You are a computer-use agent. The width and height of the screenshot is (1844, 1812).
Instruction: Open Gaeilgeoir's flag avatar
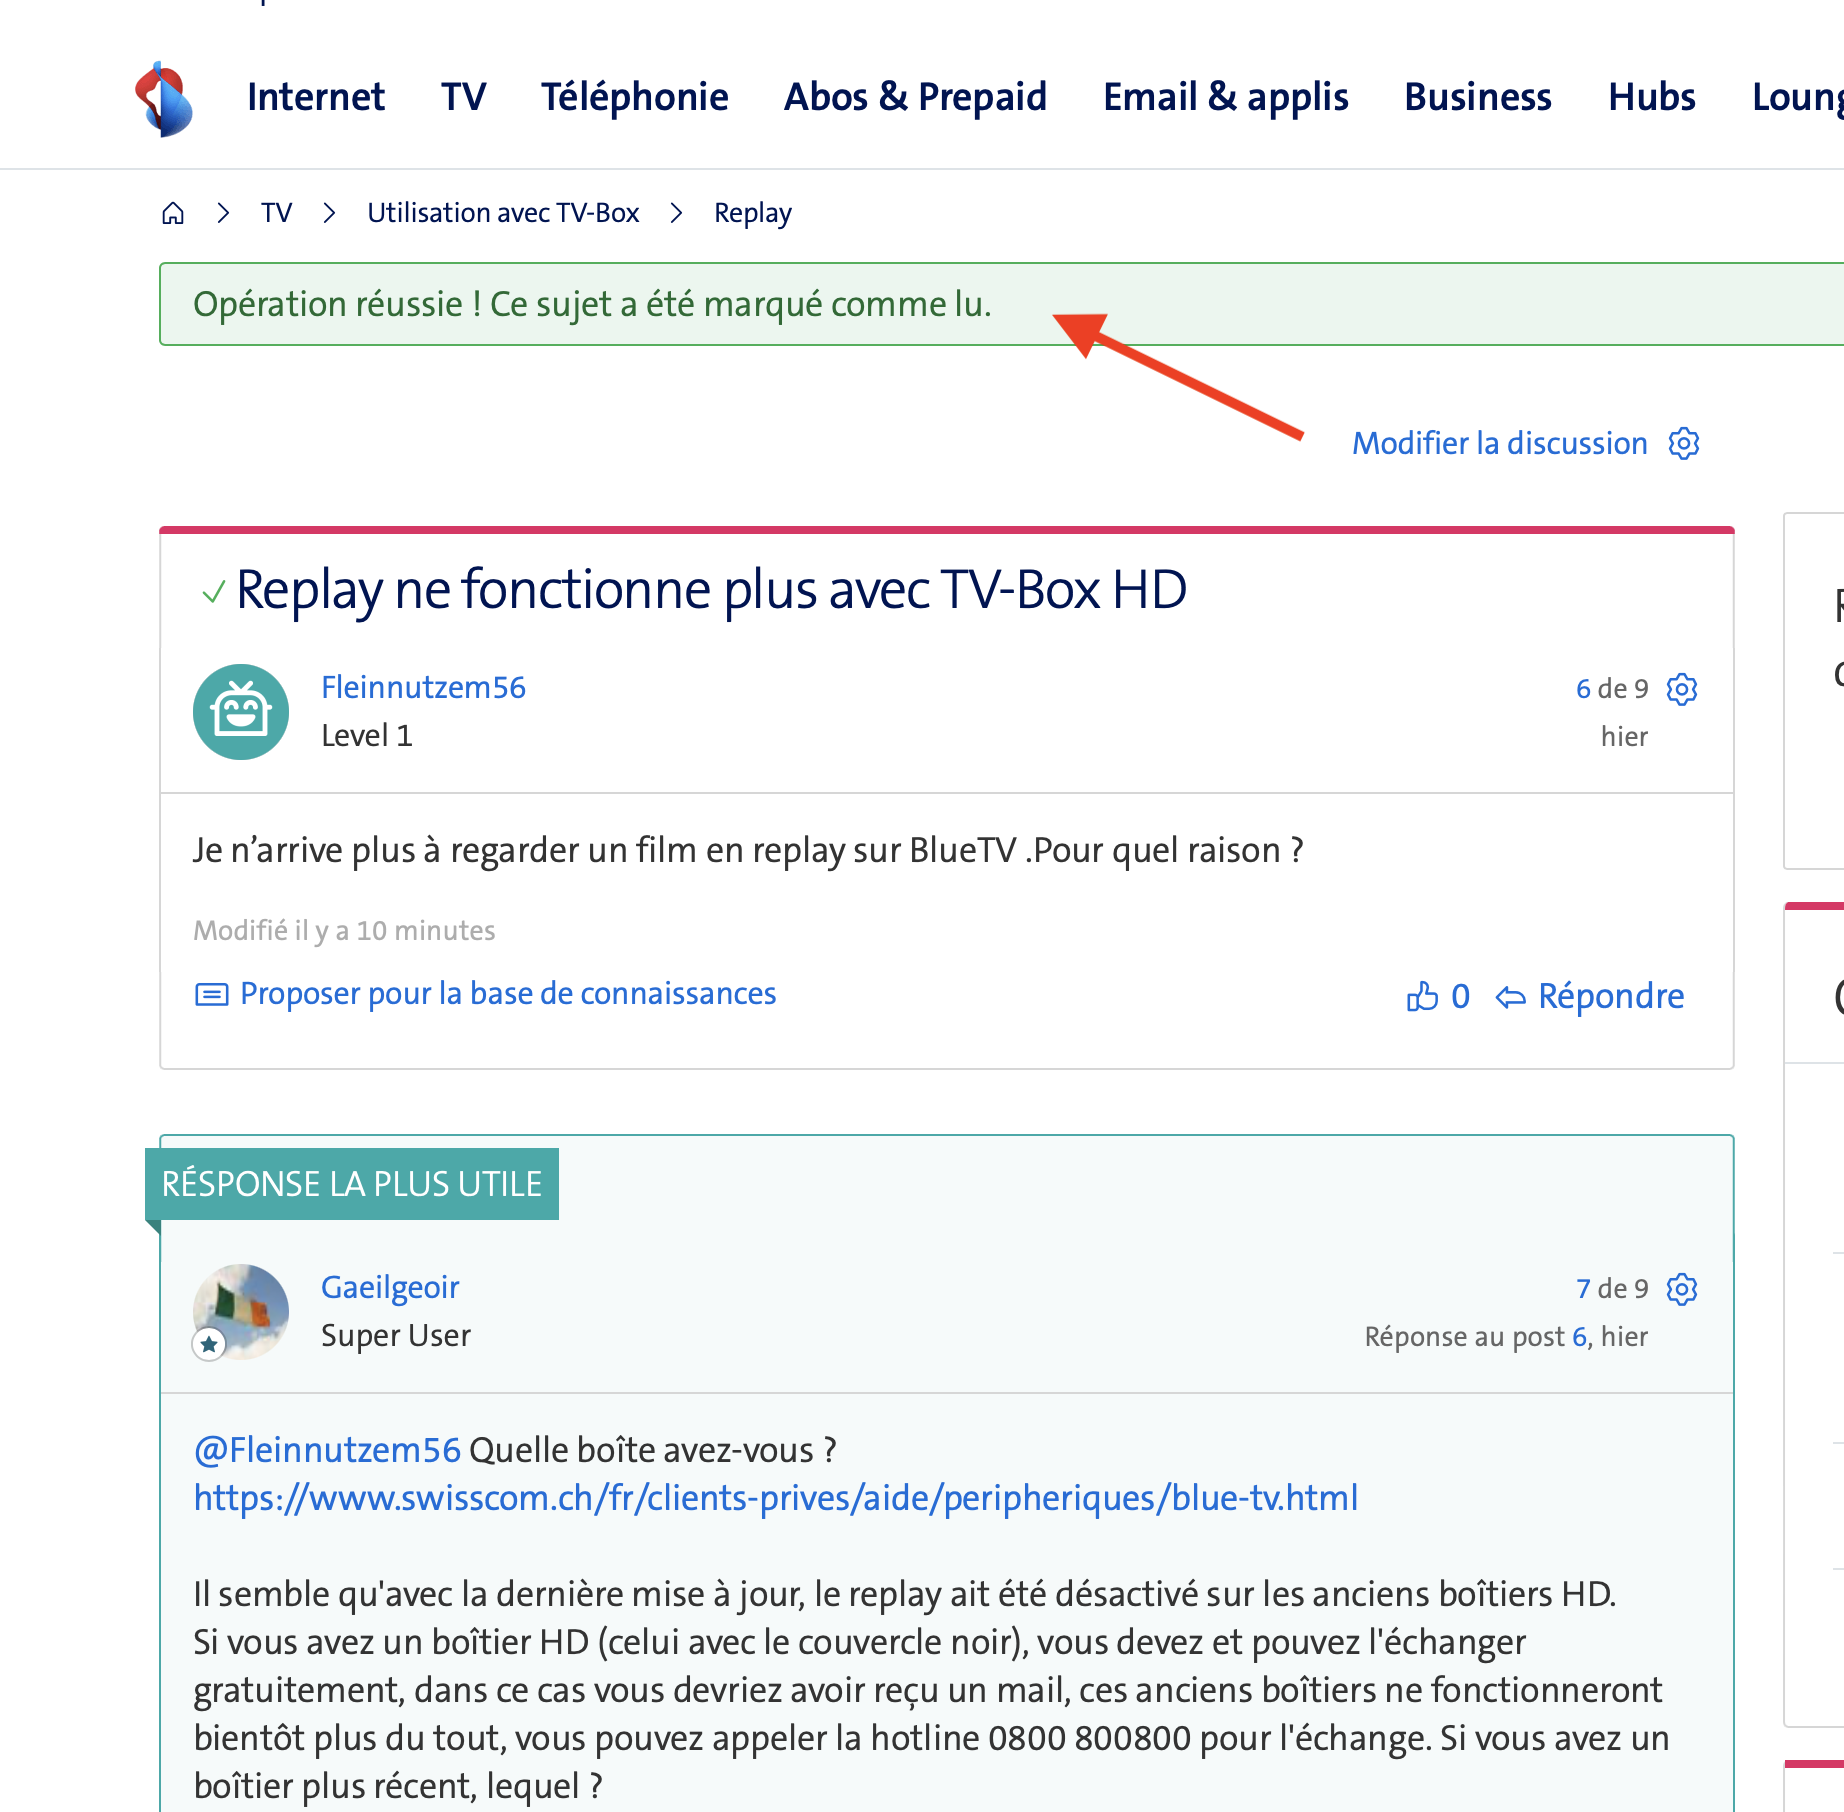coord(241,1312)
